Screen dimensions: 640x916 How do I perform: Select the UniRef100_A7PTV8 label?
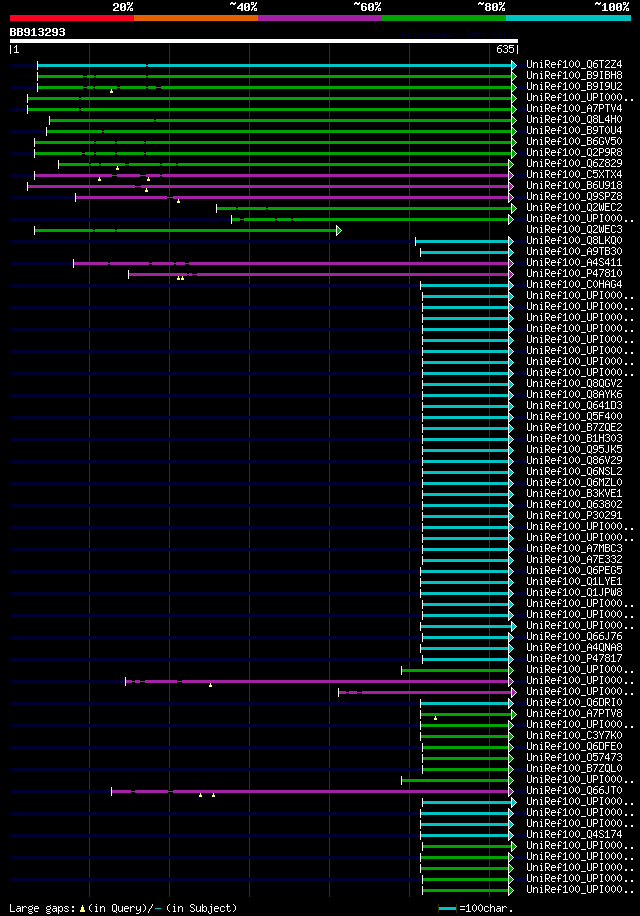coord(574,713)
